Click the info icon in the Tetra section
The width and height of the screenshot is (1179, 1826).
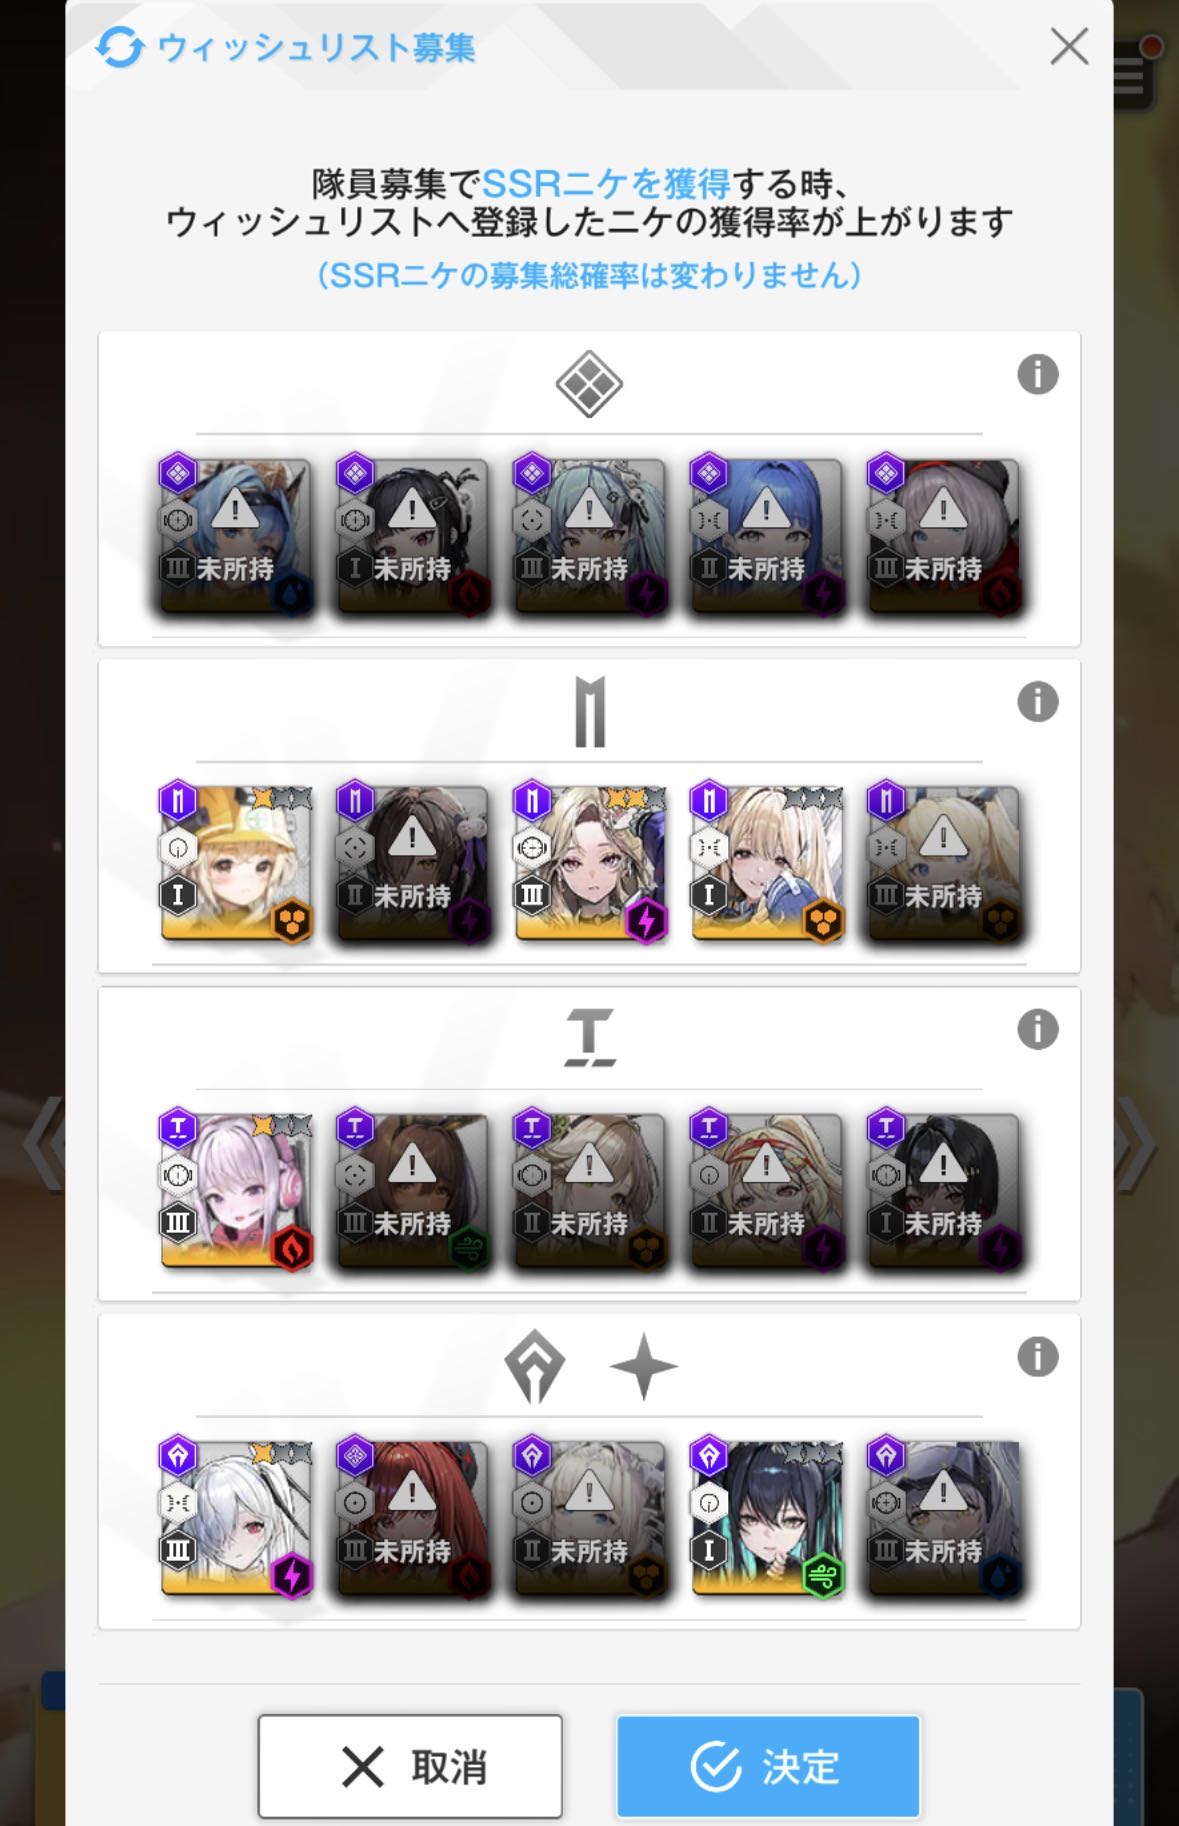tap(1037, 1029)
